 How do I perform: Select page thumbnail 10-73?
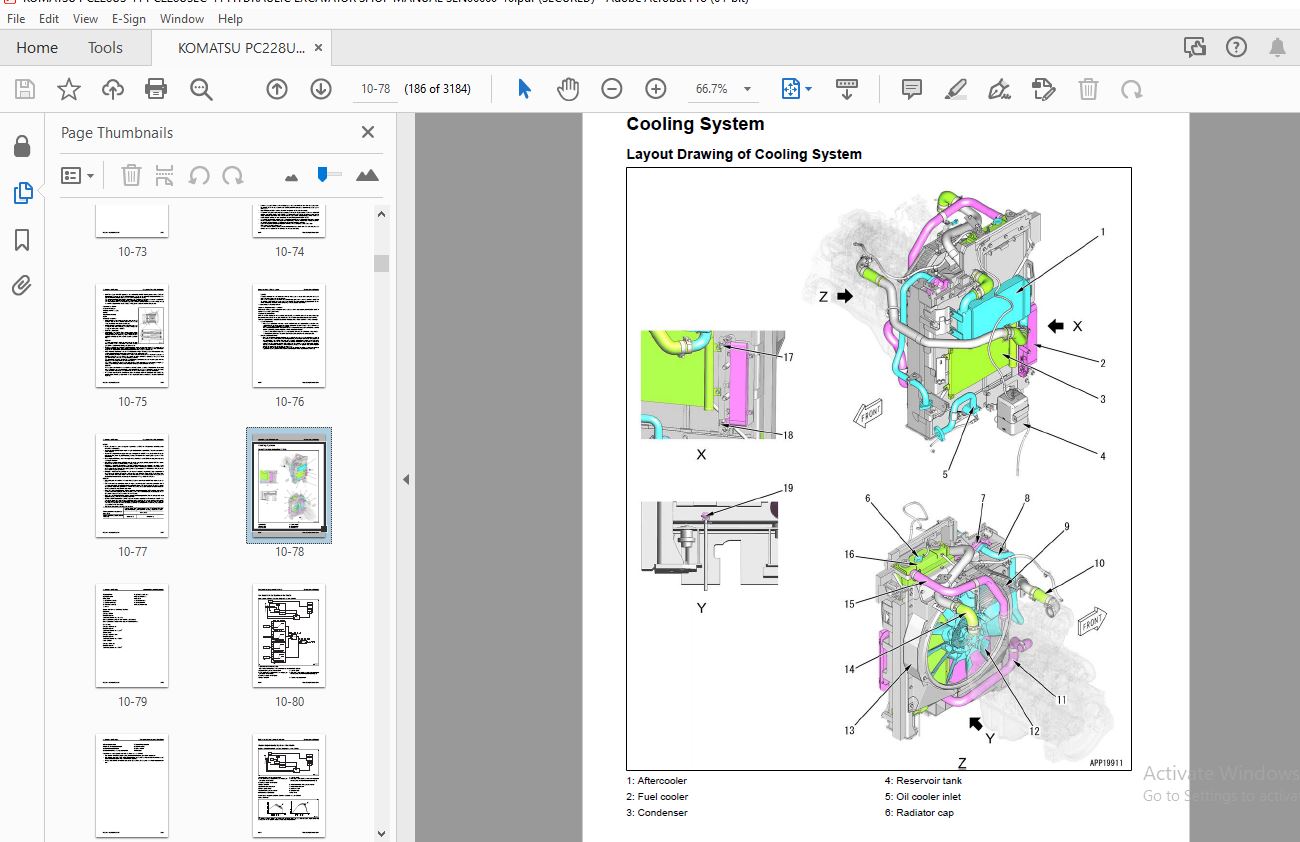(x=132, y=221)
